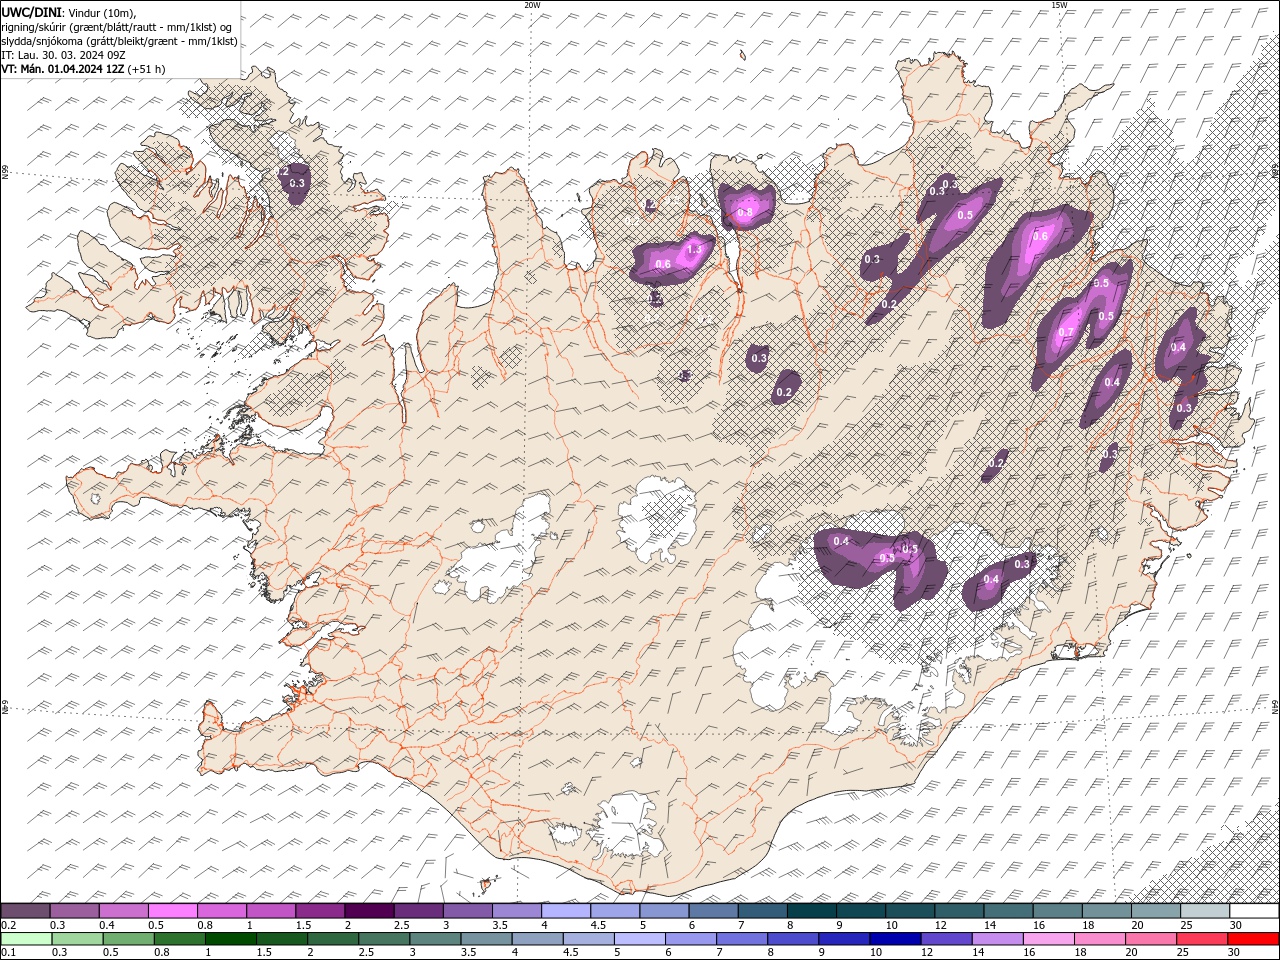Click the '18' label in the rain legend

pos(1081,953)
